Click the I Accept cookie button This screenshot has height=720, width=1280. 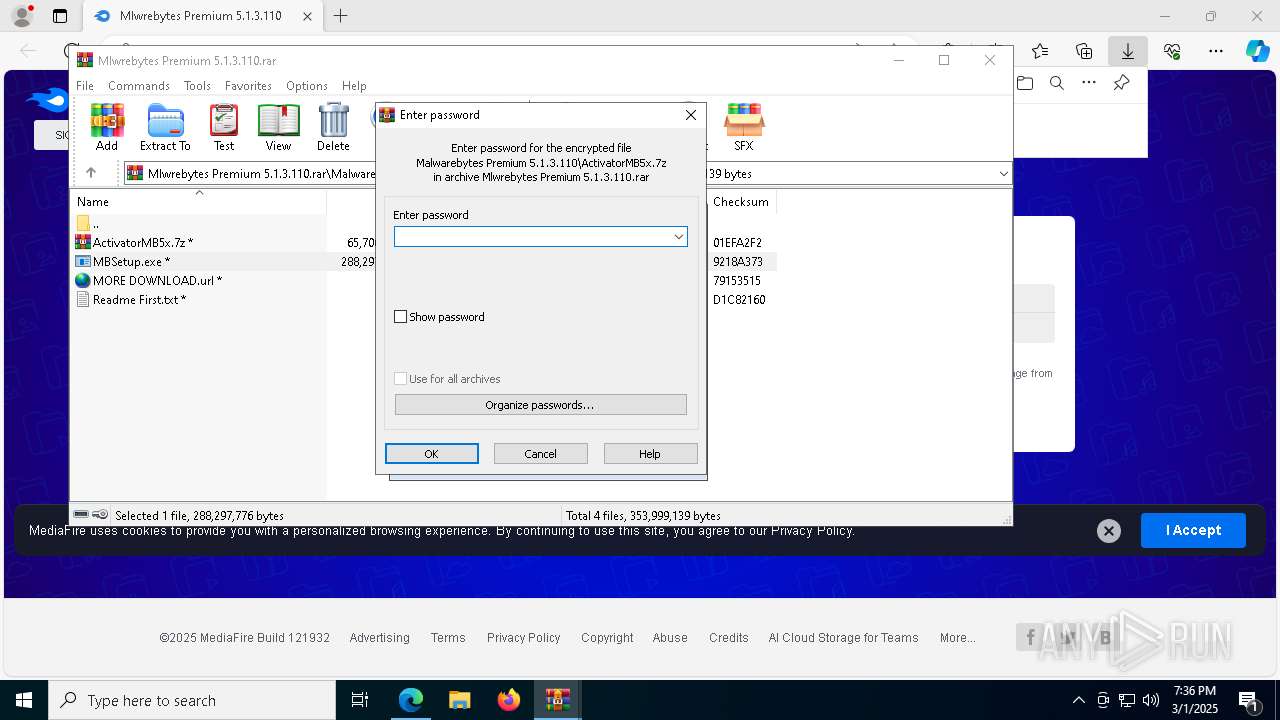point(1193,531)
